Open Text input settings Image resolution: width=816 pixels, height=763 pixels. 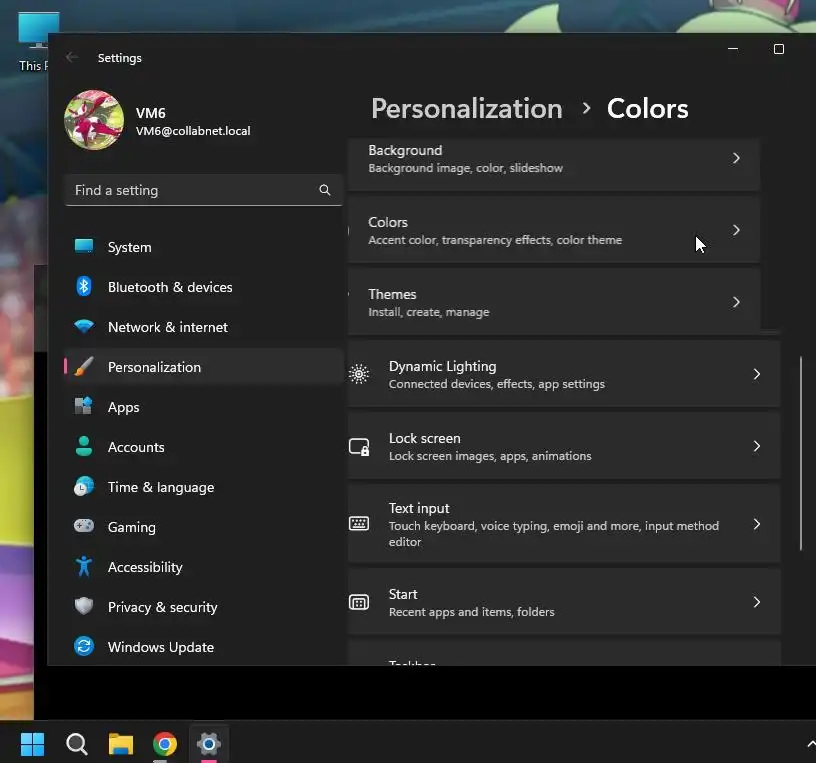point(564,524)
